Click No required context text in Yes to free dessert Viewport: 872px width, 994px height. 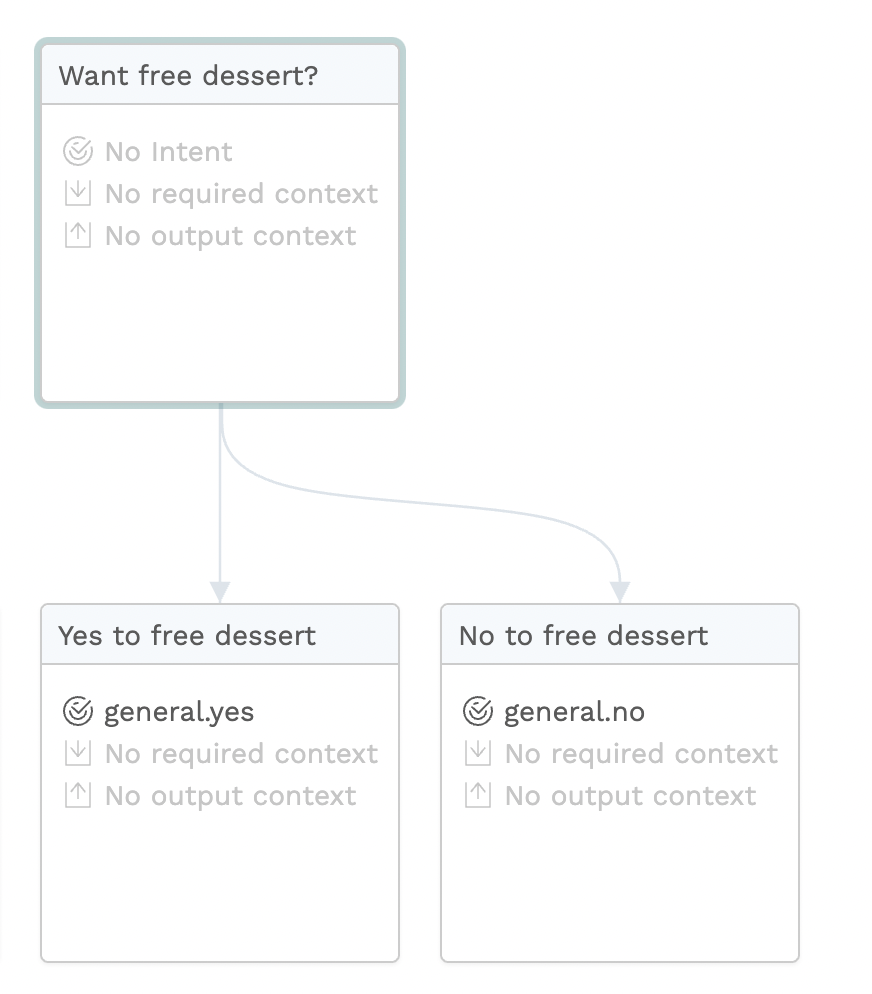(241, 754)
